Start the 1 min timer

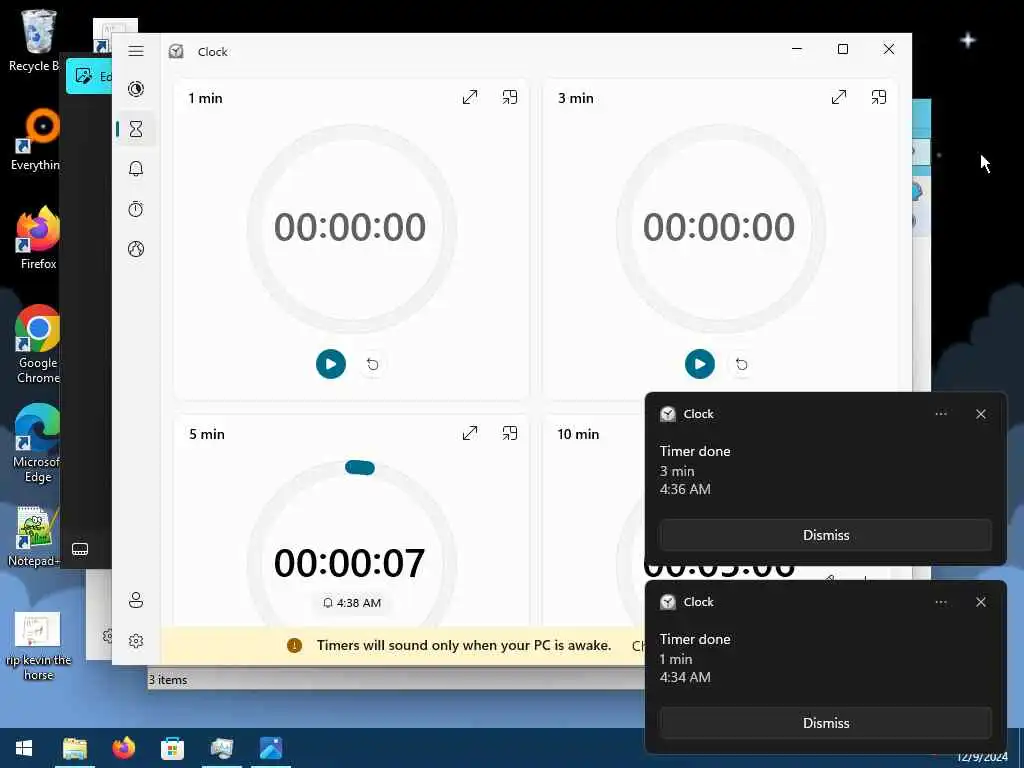330,364
